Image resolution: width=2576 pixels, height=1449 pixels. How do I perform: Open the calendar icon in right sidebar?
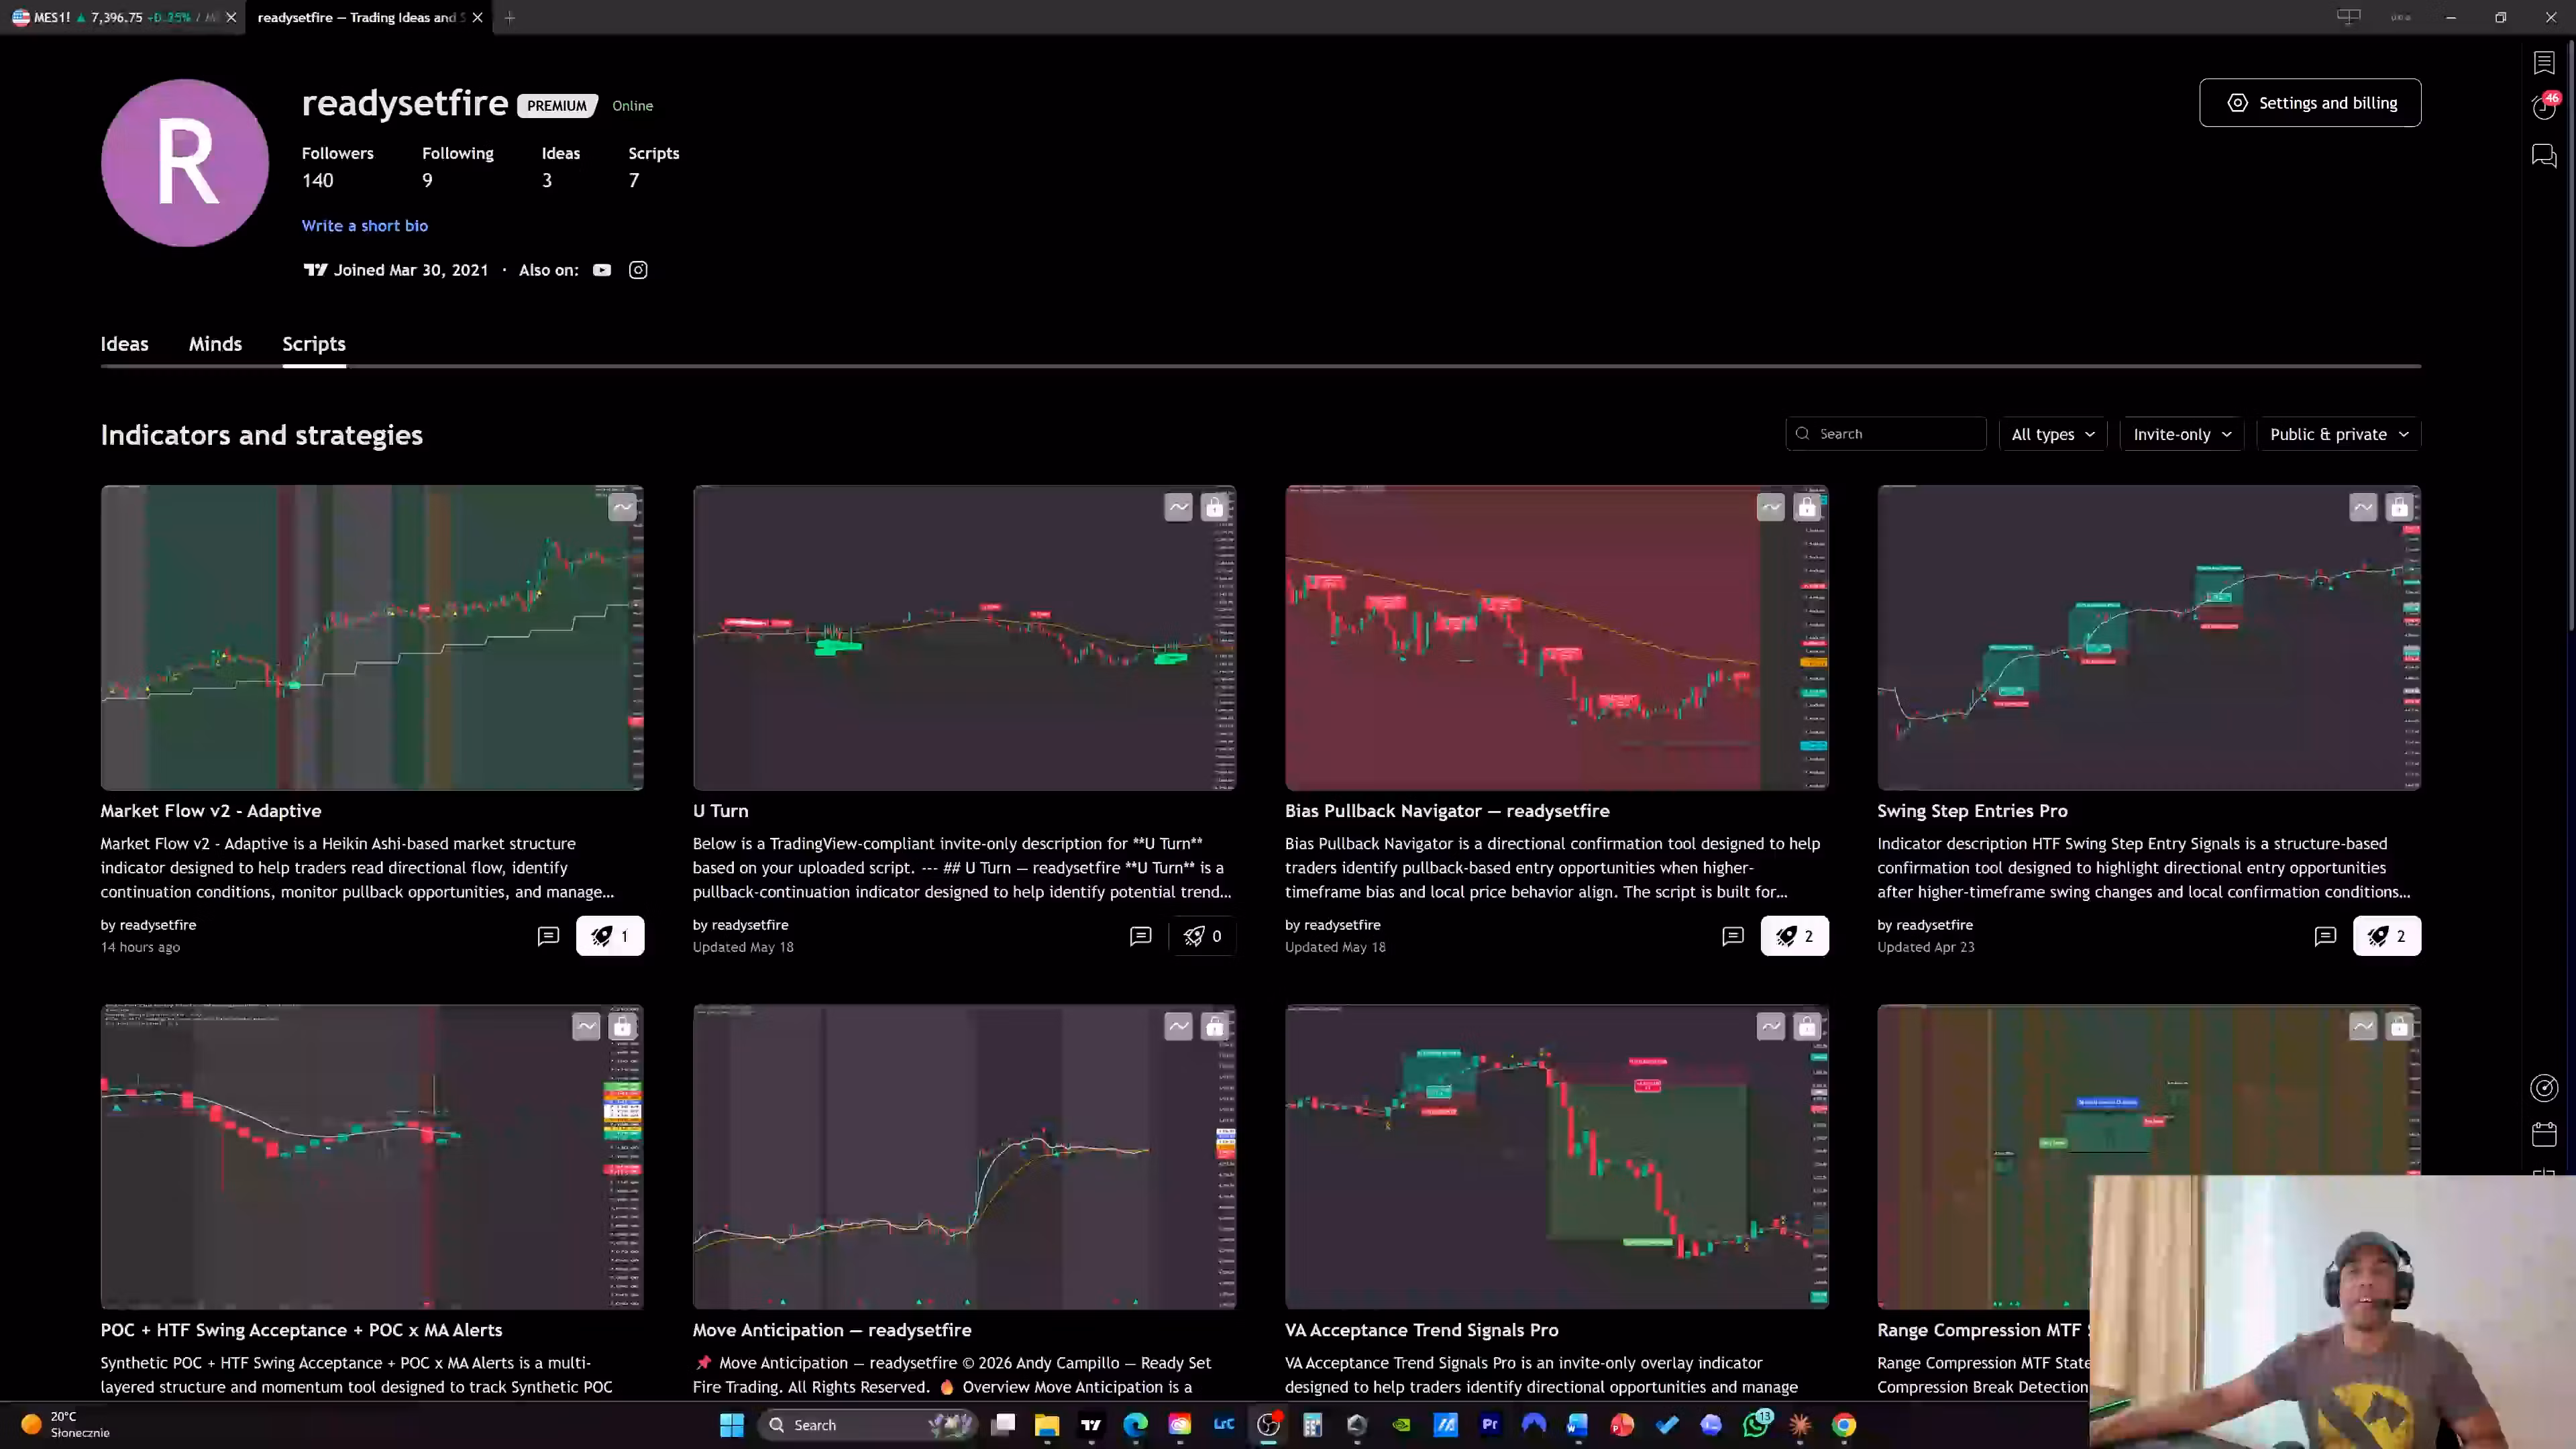click(2544, 1134)
